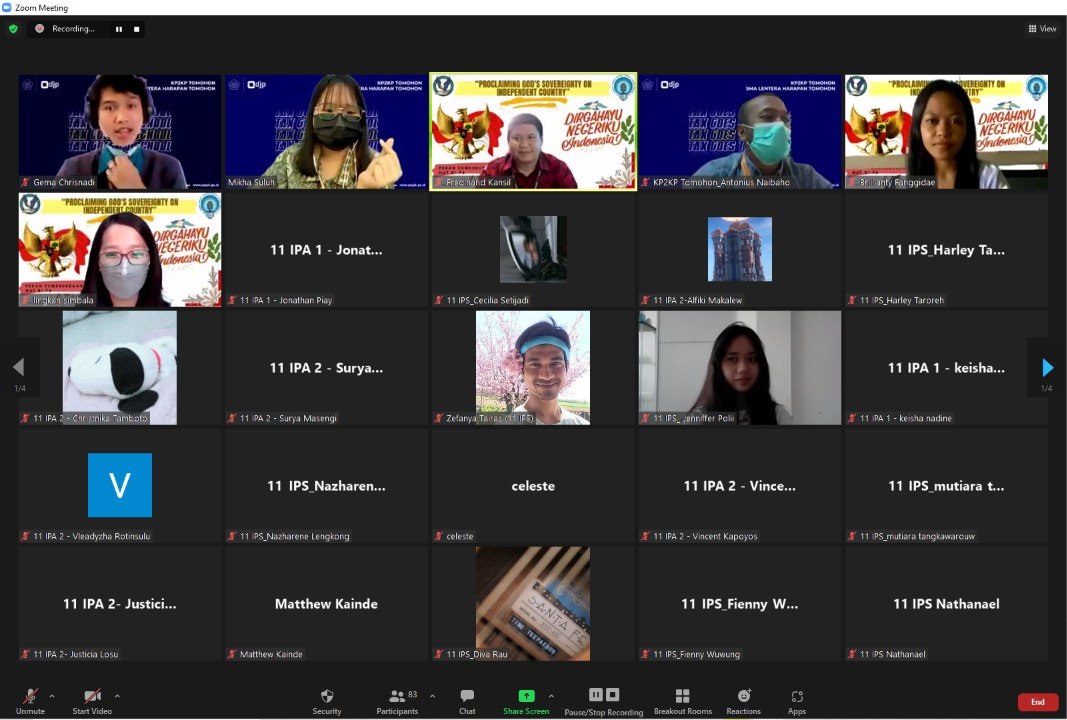Unmute the microphone
Screen dimensions: 1067x720
pos(31,700)
